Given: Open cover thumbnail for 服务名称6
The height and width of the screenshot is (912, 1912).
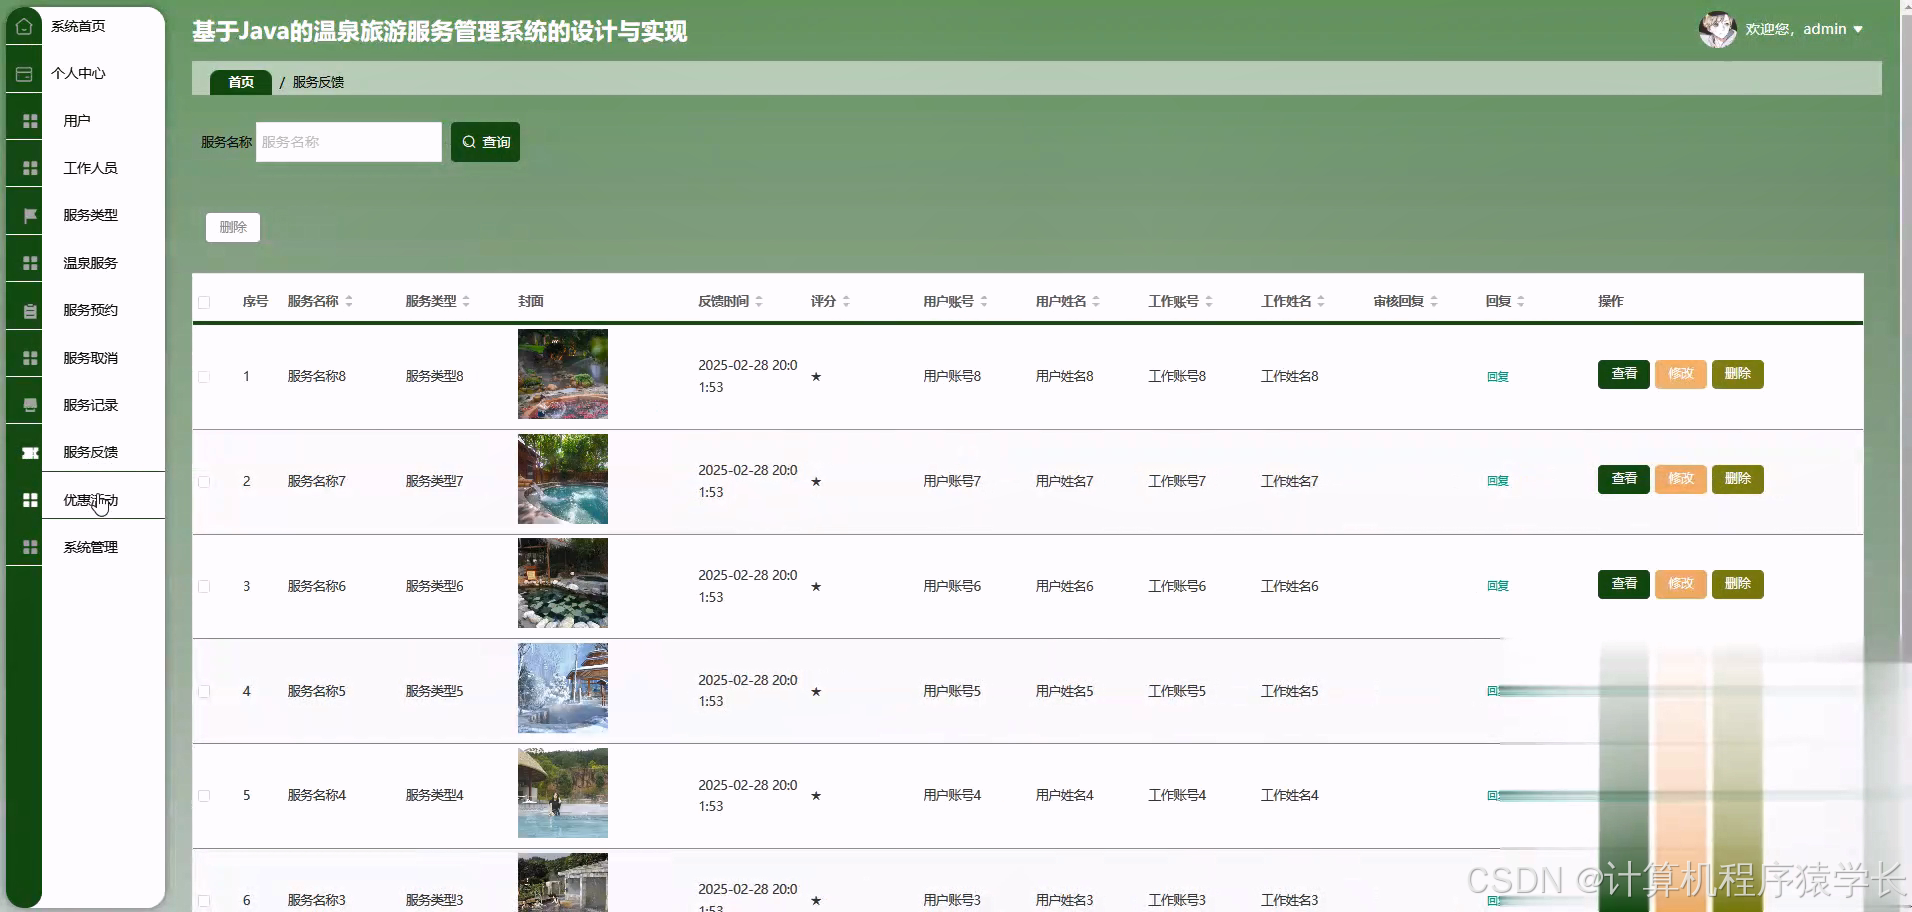Looking at the screenshot, I should point(563,583).
